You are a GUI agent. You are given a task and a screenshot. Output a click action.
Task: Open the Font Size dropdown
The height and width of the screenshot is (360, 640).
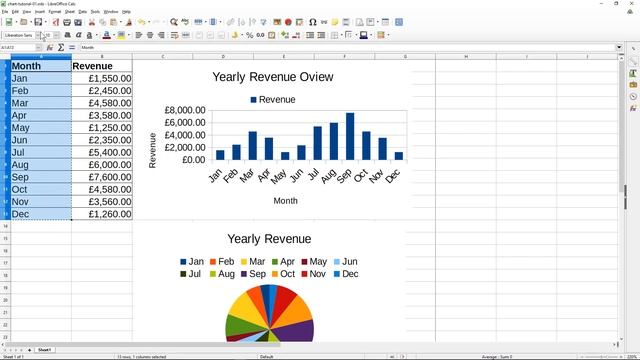tap(57, 35)
